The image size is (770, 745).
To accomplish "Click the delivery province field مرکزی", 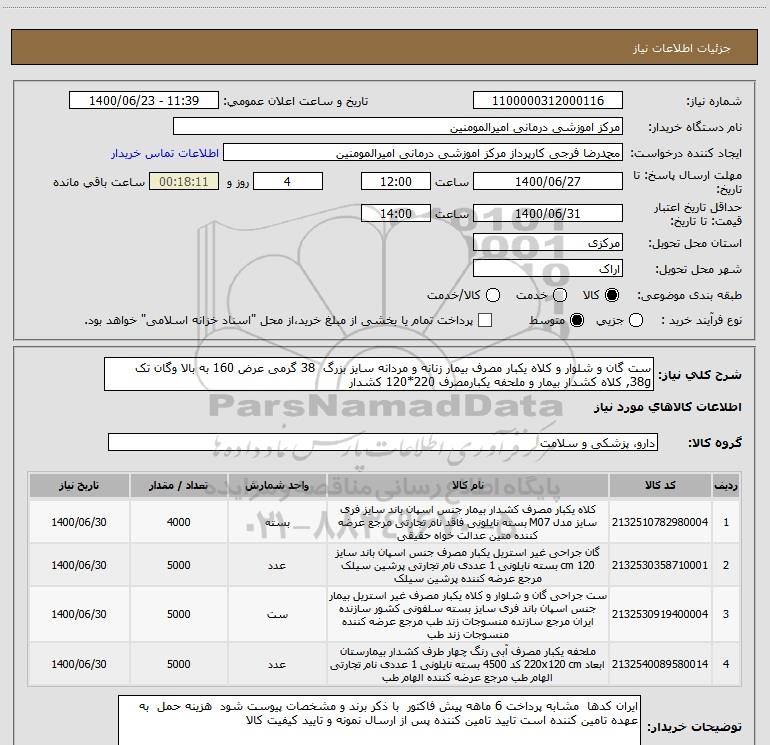I will [548, 243].
